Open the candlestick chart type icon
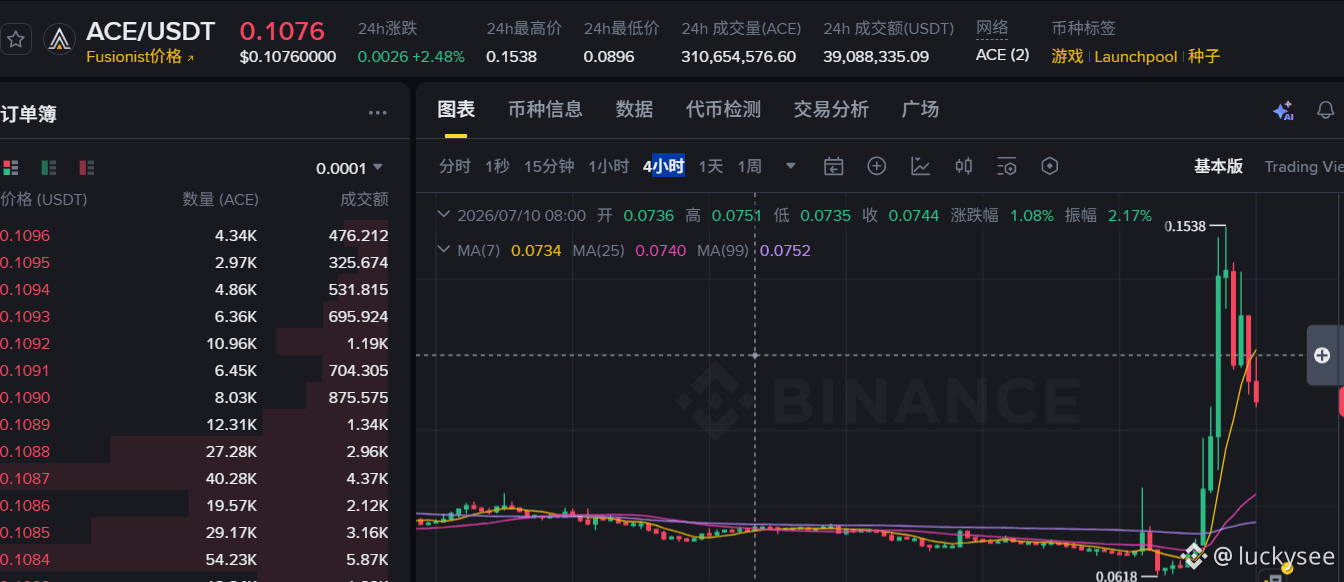Image resolution: width=1344 pixels, height=582 pixels. point(964,166)
